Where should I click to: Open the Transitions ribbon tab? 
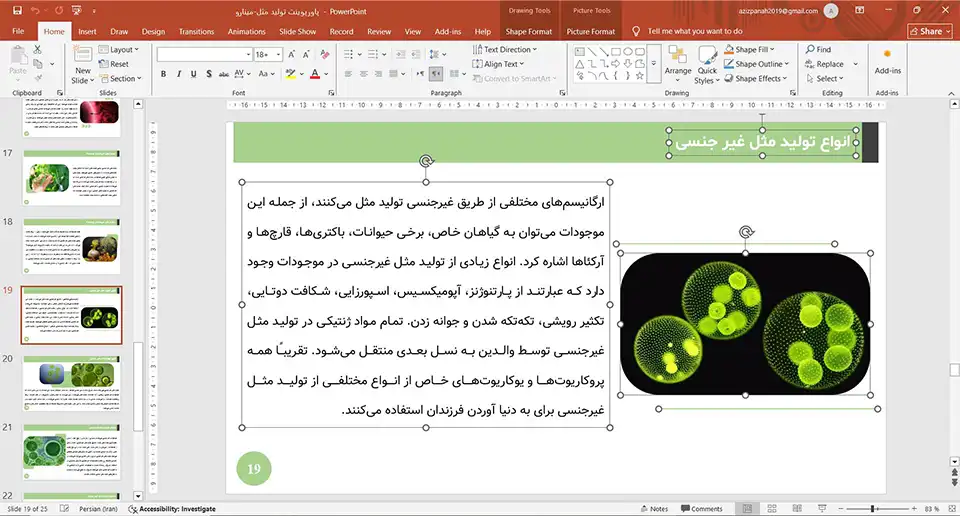(197, 31)
